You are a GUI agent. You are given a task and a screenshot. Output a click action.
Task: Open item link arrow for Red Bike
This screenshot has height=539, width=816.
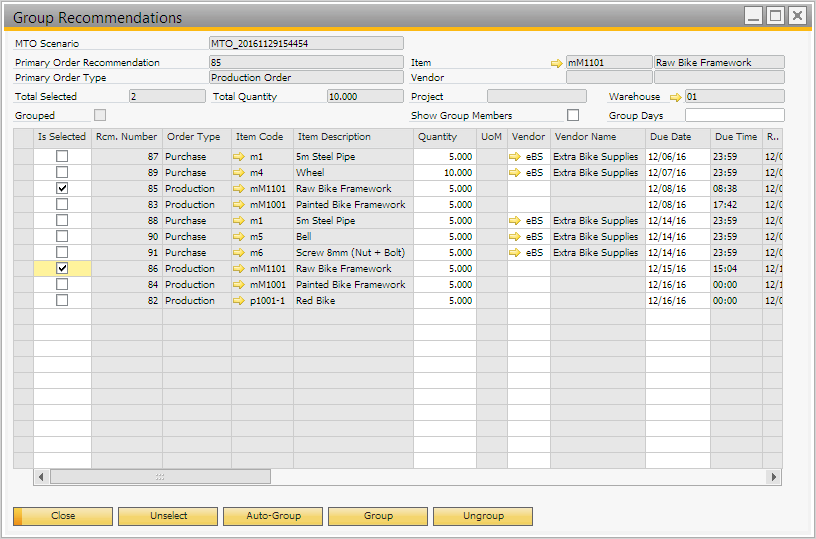pyautogui.click(x=239, y=301)
